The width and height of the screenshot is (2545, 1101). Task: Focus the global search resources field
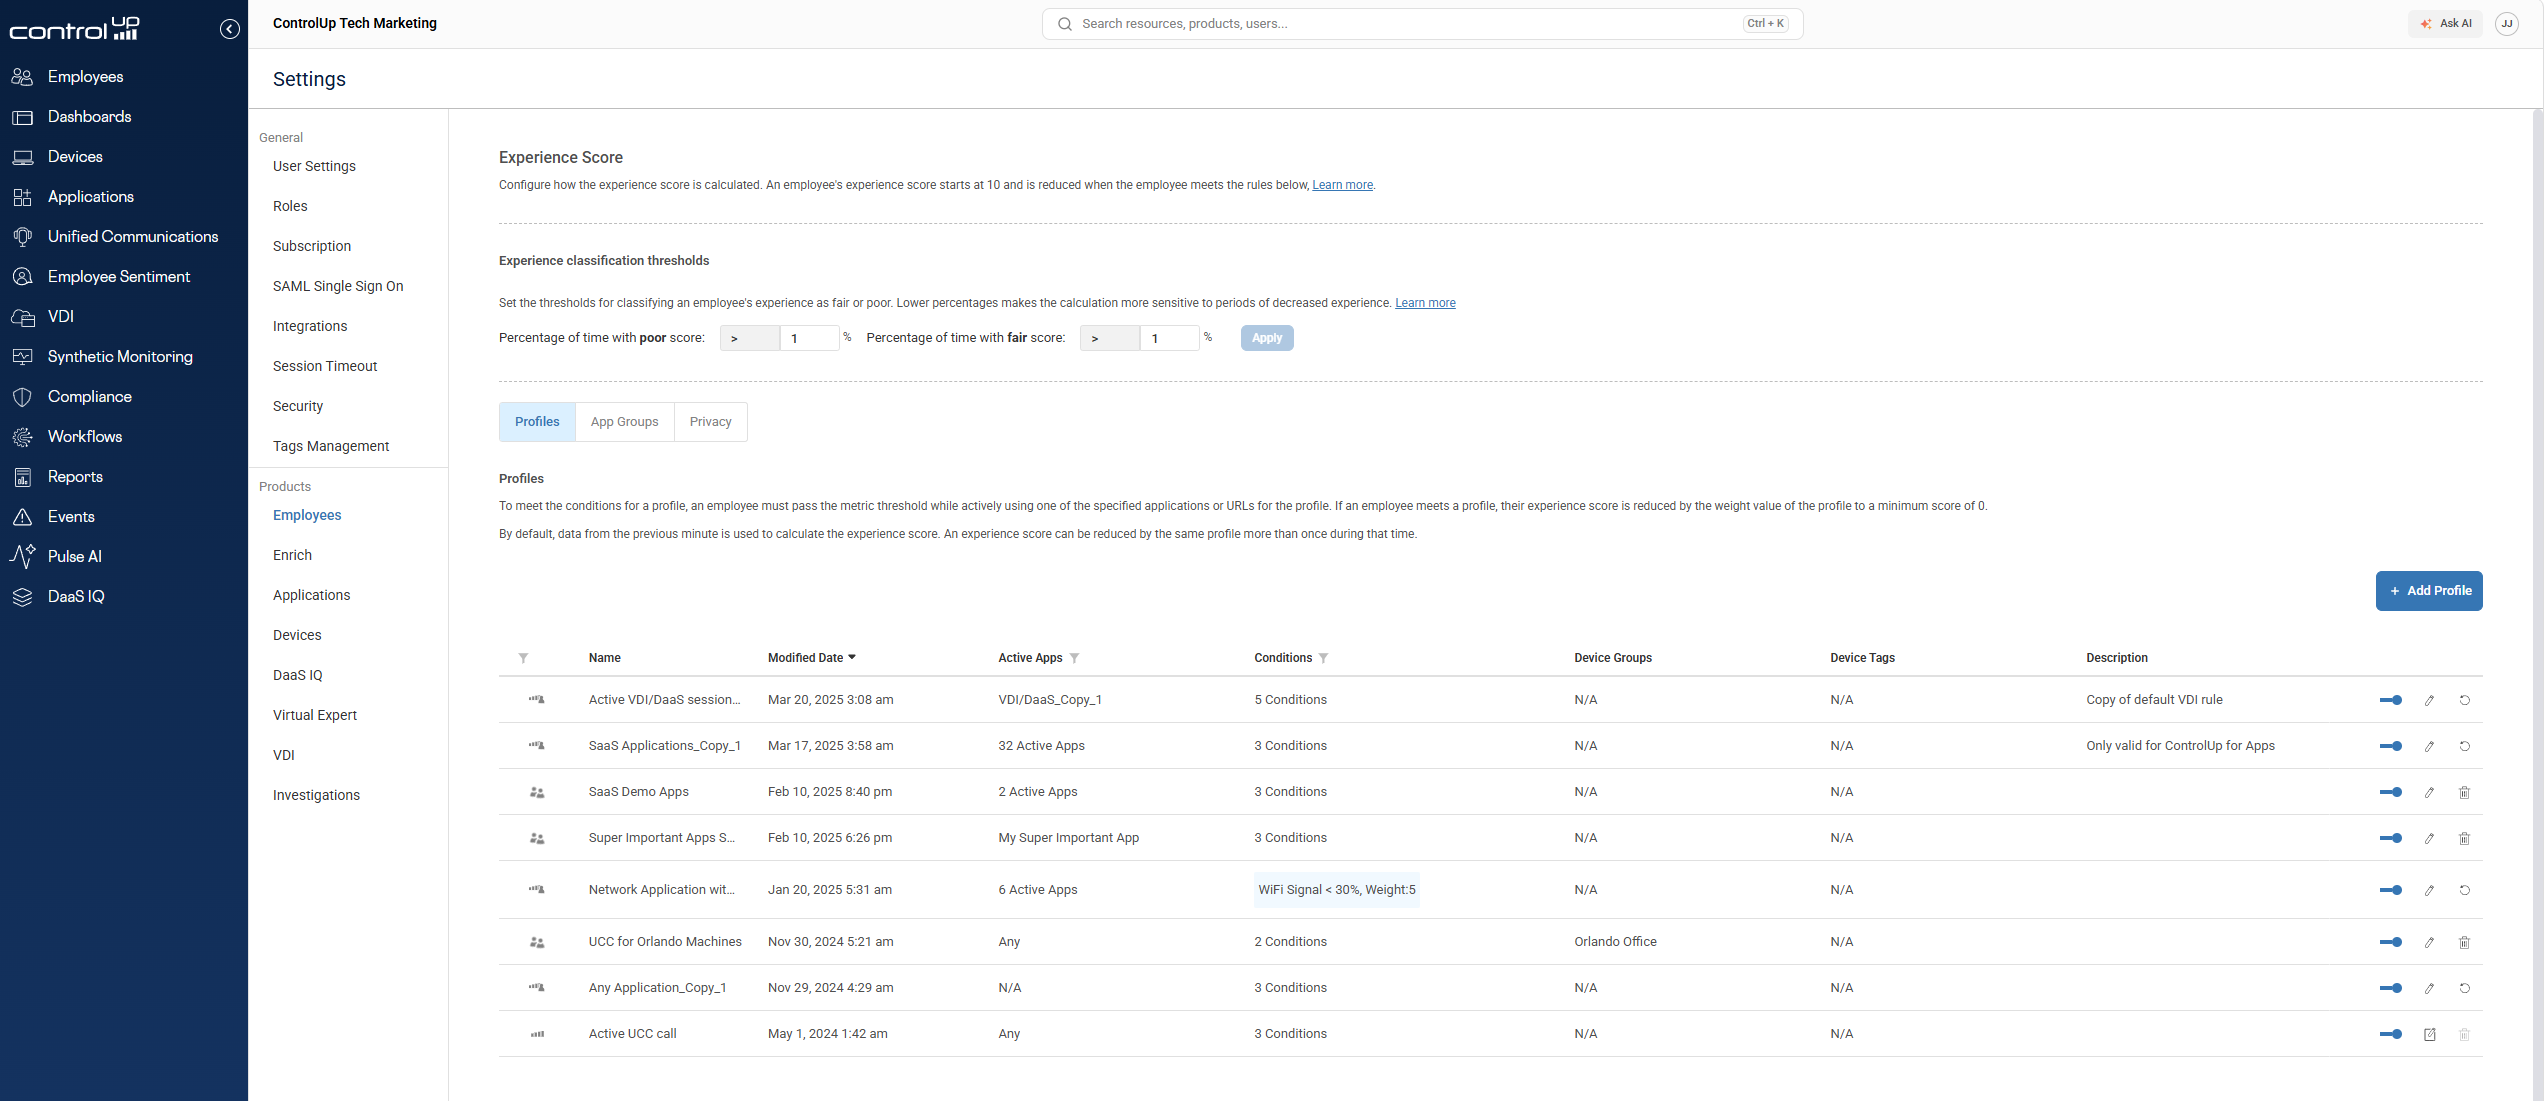(1422, 24)
